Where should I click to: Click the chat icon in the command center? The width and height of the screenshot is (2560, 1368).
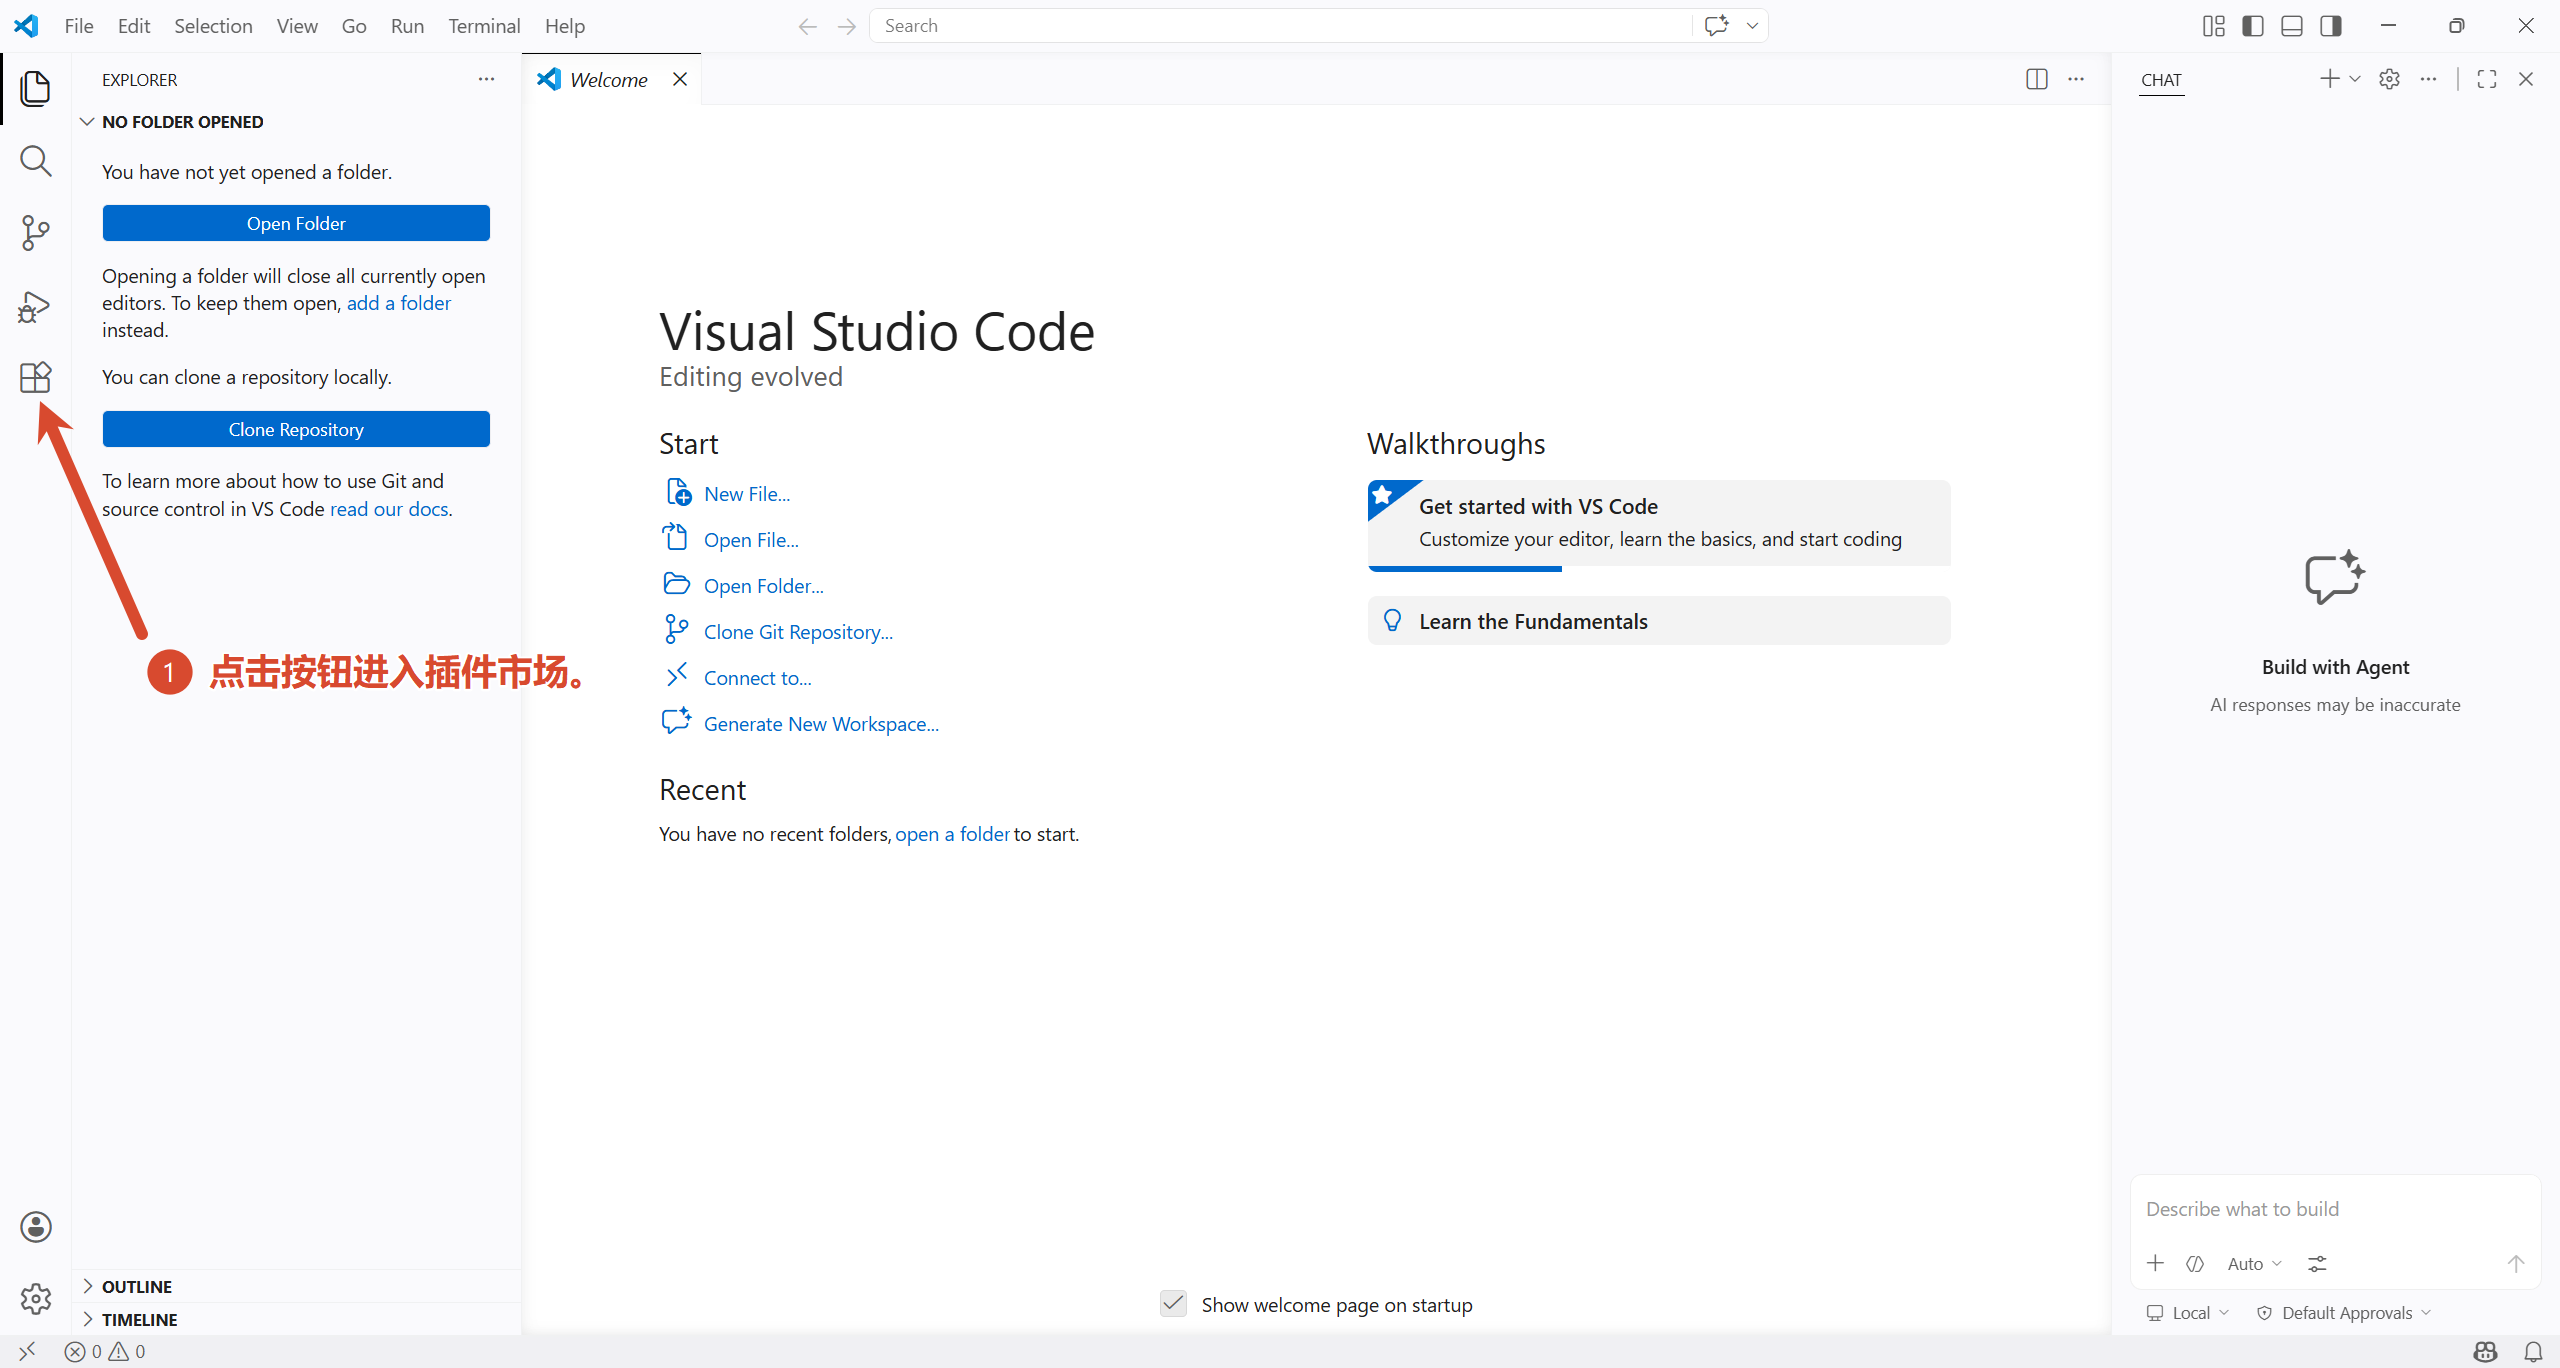click(x=1717, y=26)
